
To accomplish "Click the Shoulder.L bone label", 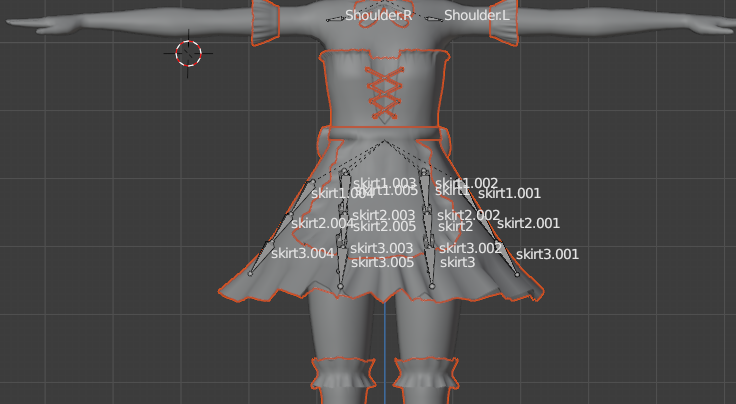I will tap(476, 15).
